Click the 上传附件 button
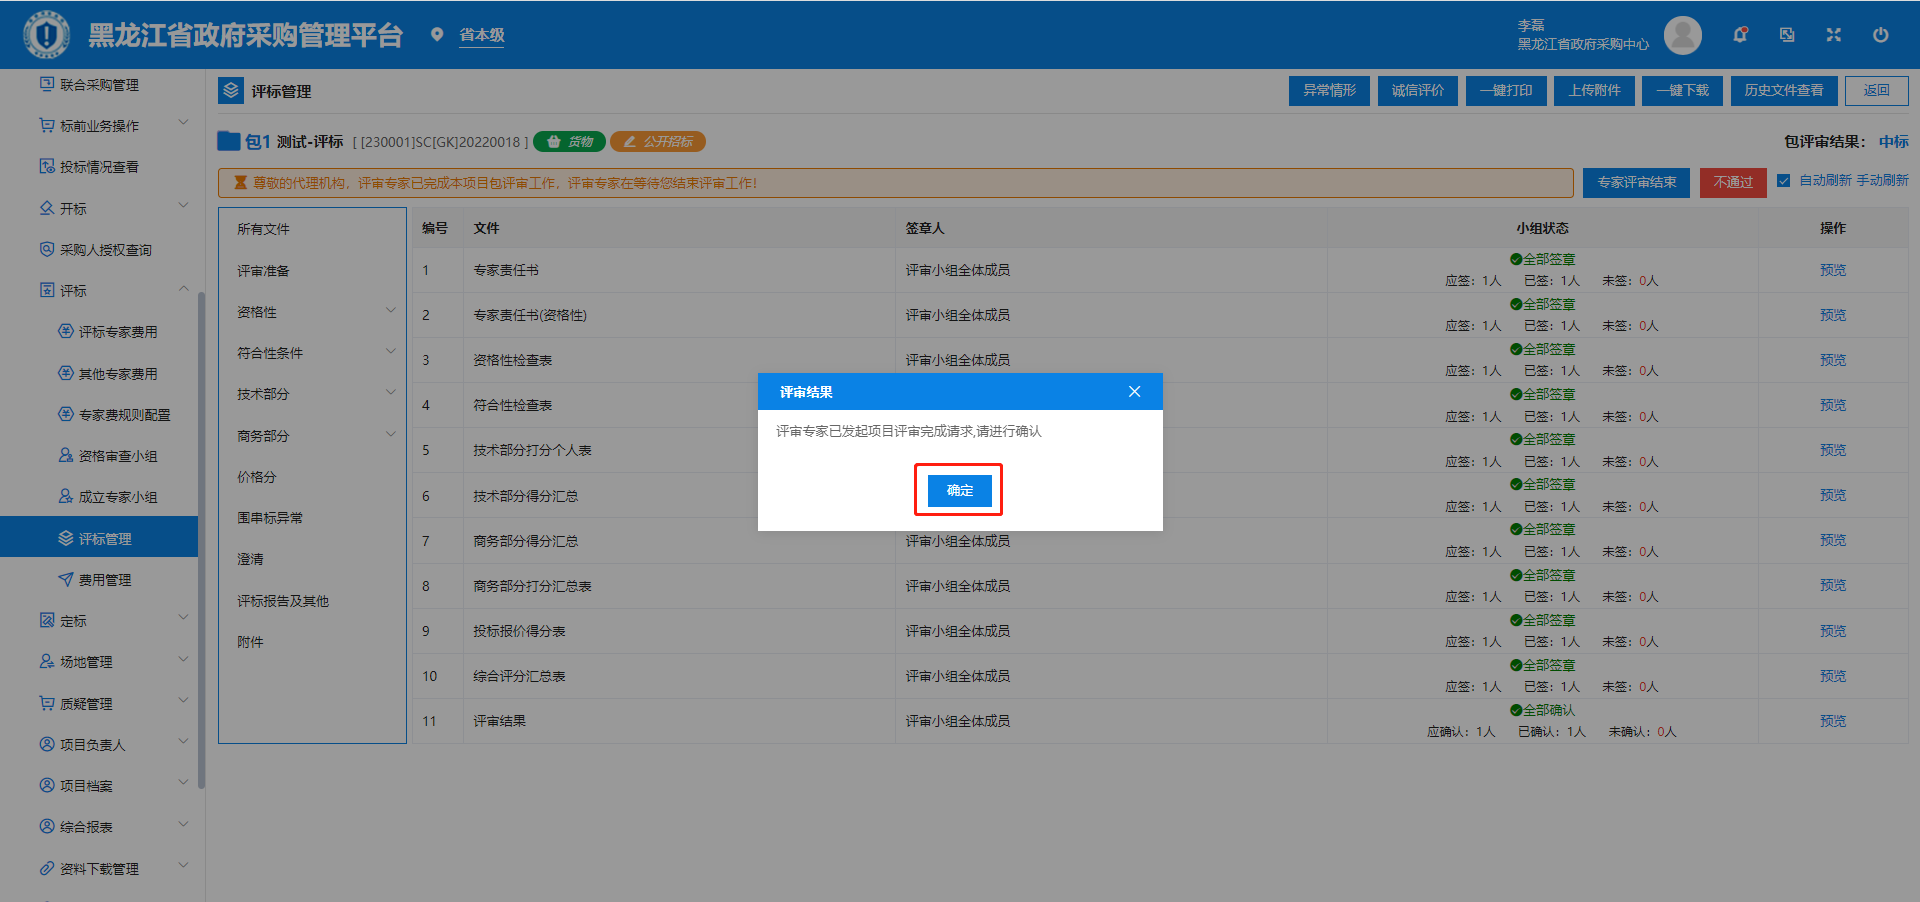1920x902 pixels. point(1594,90)
